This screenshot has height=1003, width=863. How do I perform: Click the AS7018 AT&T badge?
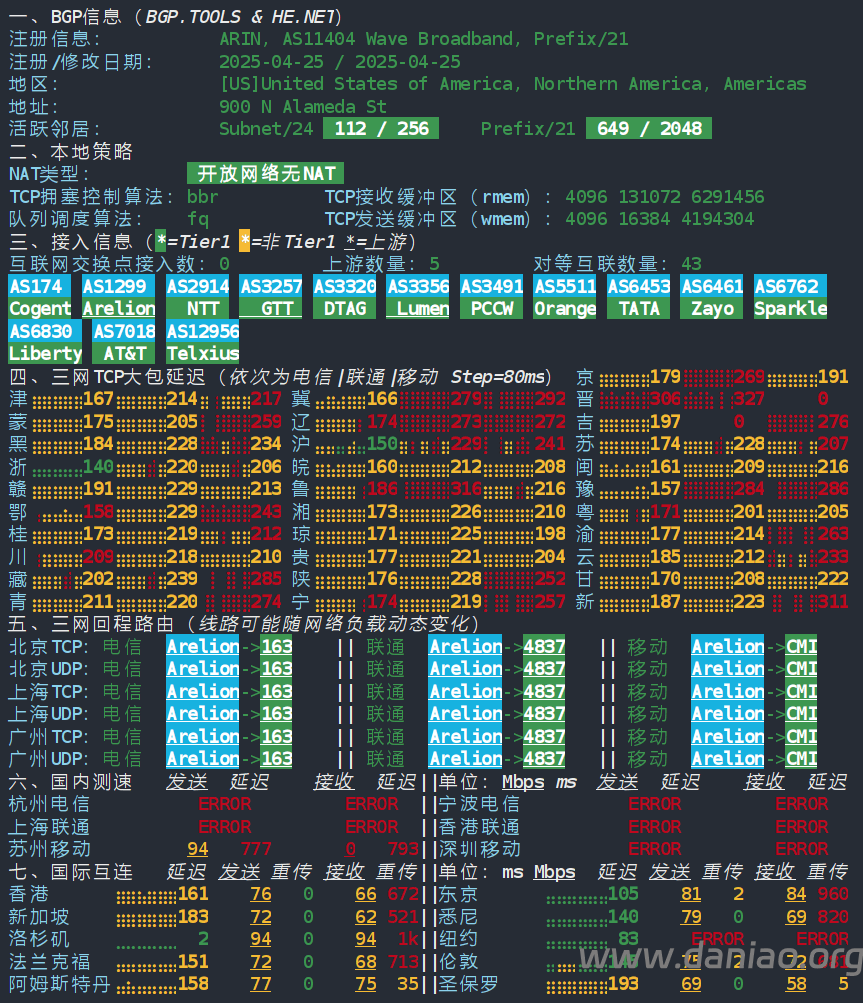point(123,342)
